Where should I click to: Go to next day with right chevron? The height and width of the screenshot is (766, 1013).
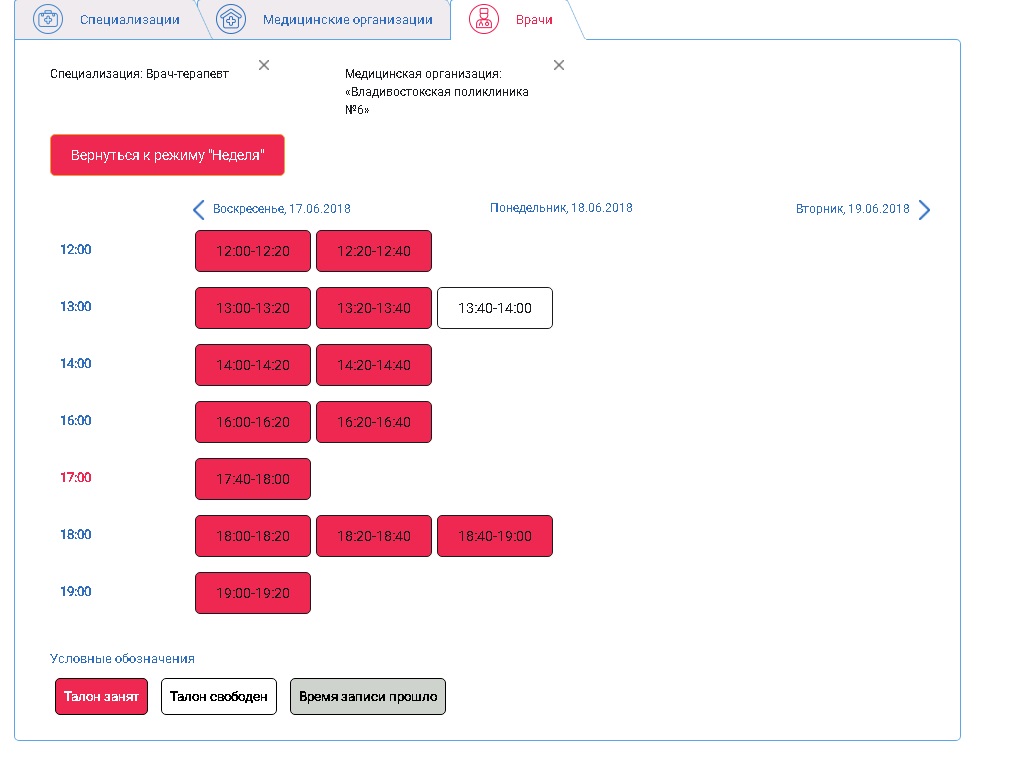924,209
